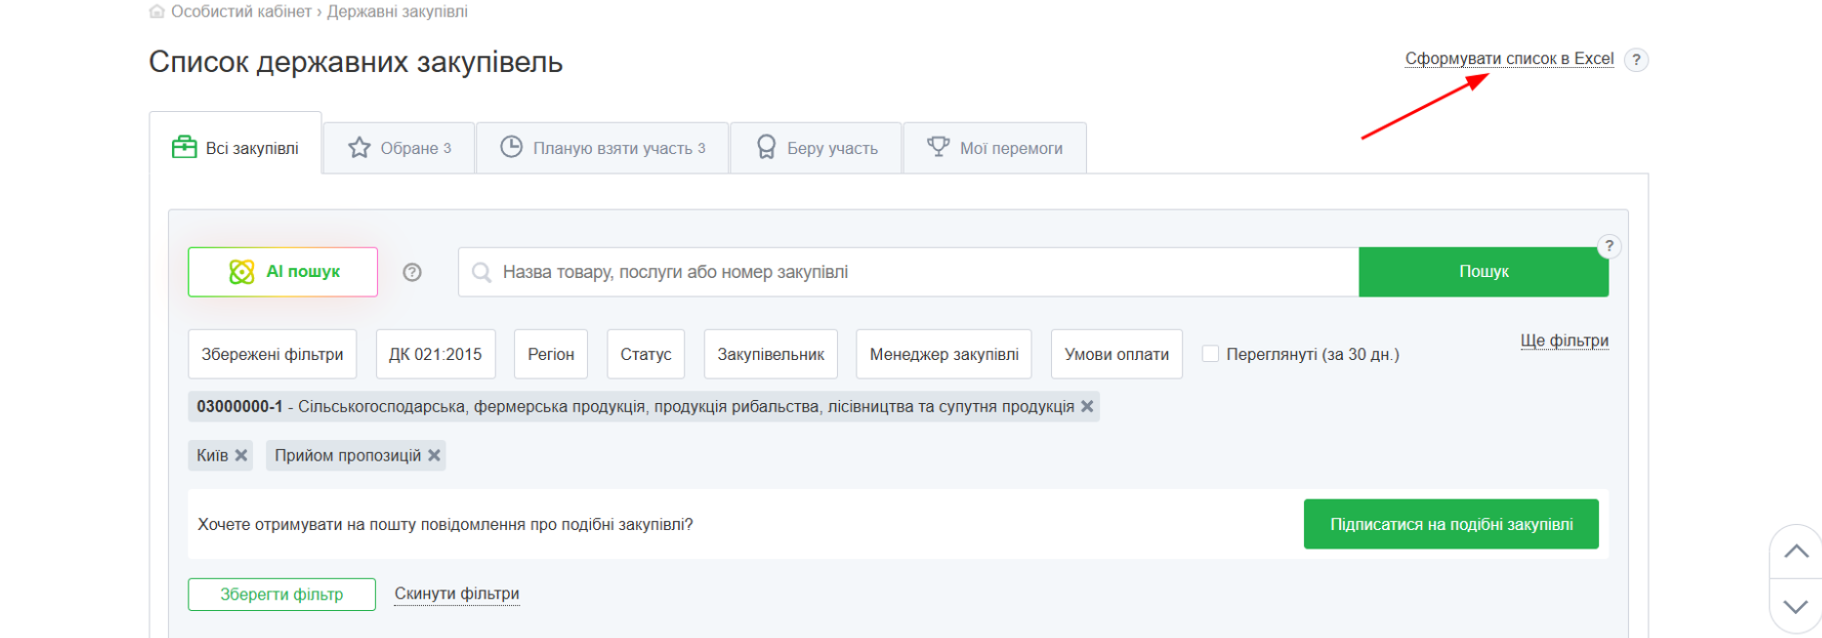Click the home icon in breadcrumb
1822x638 pixels.
point(157,12)
